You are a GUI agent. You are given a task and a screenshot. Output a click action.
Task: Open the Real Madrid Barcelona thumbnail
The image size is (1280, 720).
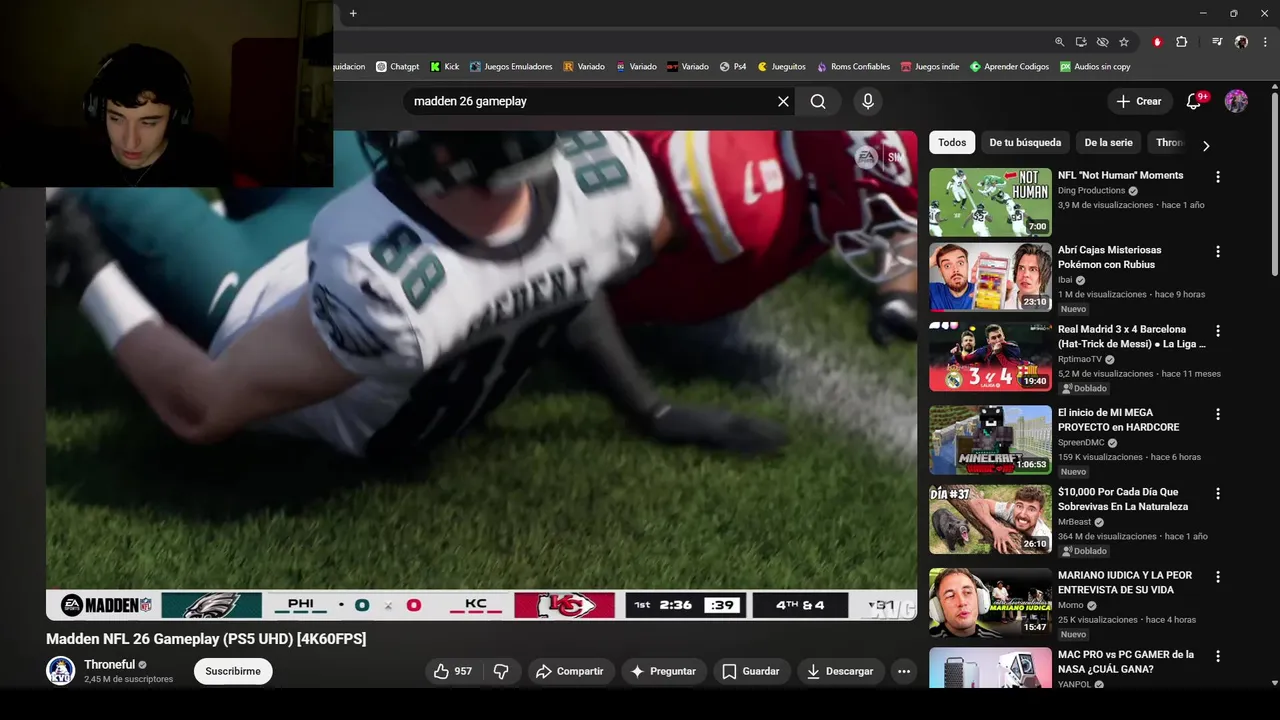coord(990,356)
